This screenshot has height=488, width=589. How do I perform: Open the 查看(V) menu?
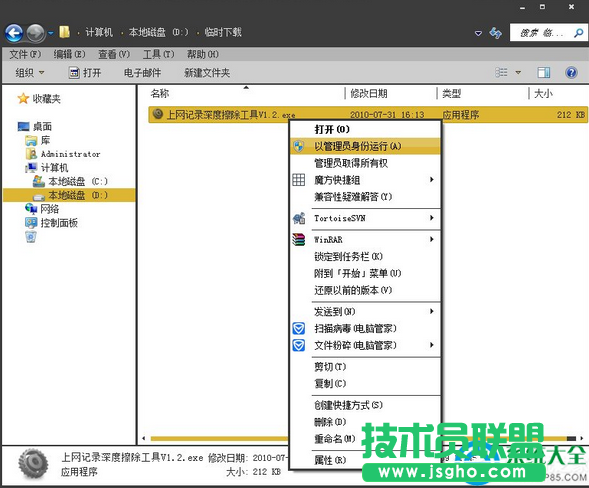click(114, 54)
